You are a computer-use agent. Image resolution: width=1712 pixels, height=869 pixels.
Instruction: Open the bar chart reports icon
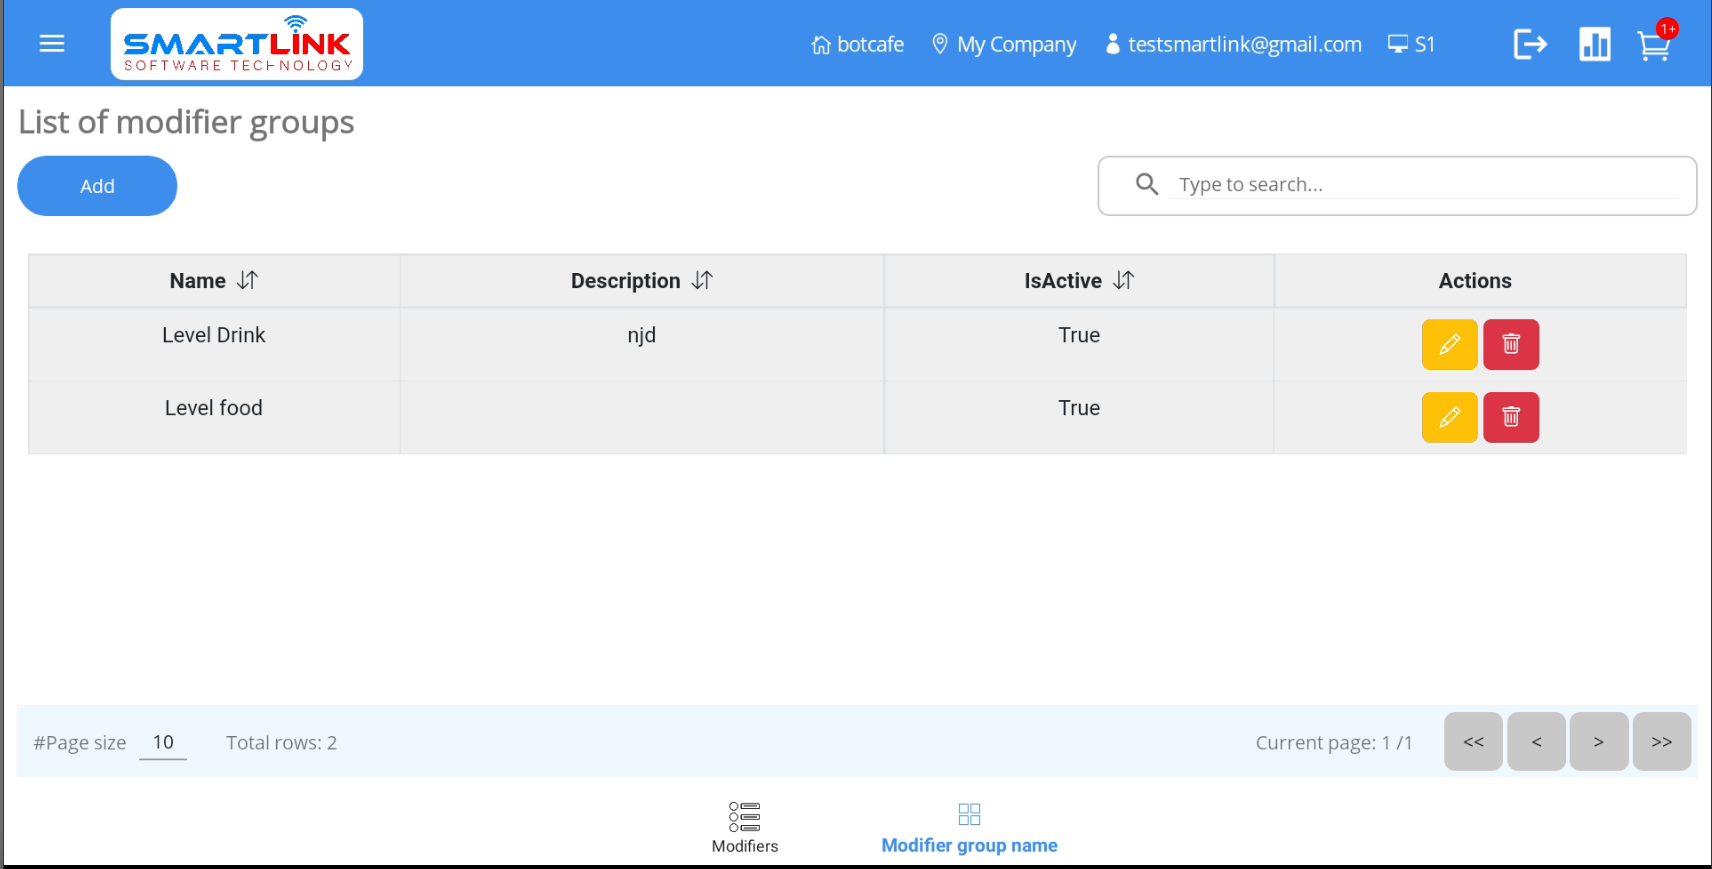pos(1594,44)
